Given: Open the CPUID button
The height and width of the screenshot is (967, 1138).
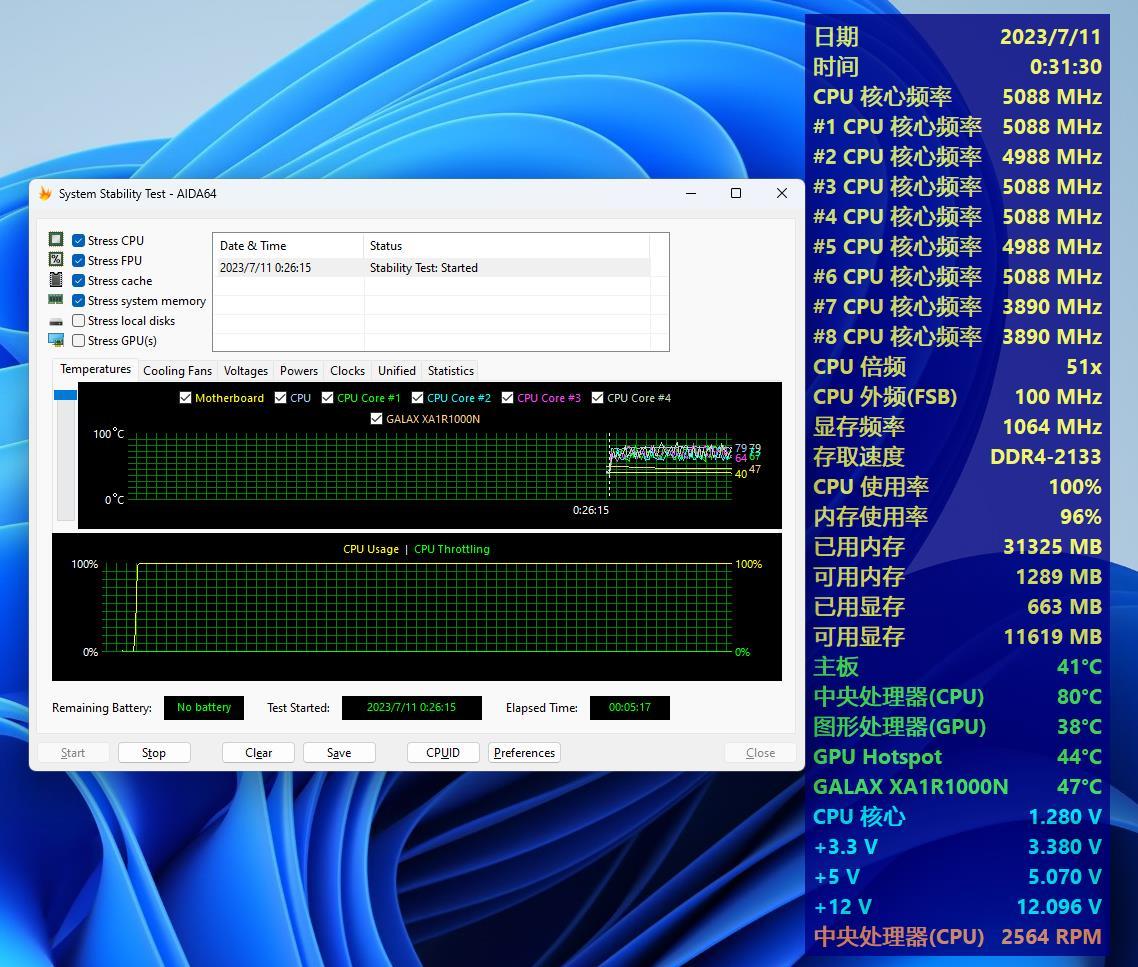Looking at the screenshot, I should click(x=443, y=753).
